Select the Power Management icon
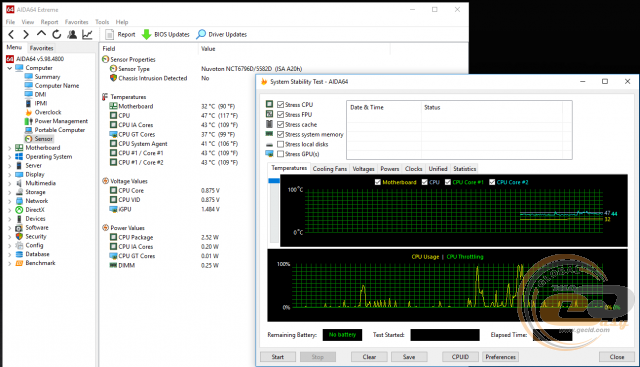Viewport: 640px width, 367px height. (x=29, y=121)
